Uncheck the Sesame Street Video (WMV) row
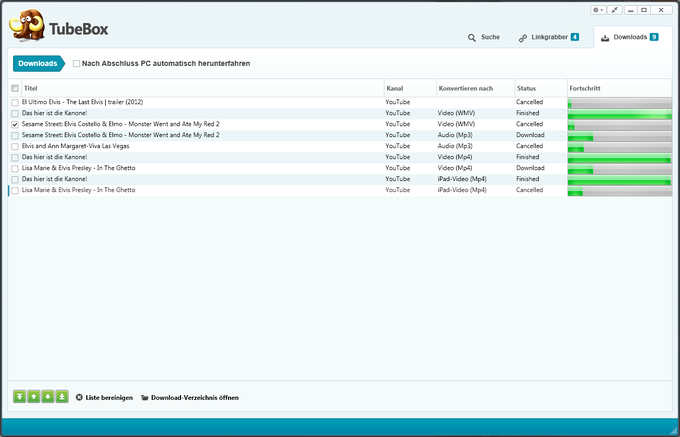 tap(15, 124)
